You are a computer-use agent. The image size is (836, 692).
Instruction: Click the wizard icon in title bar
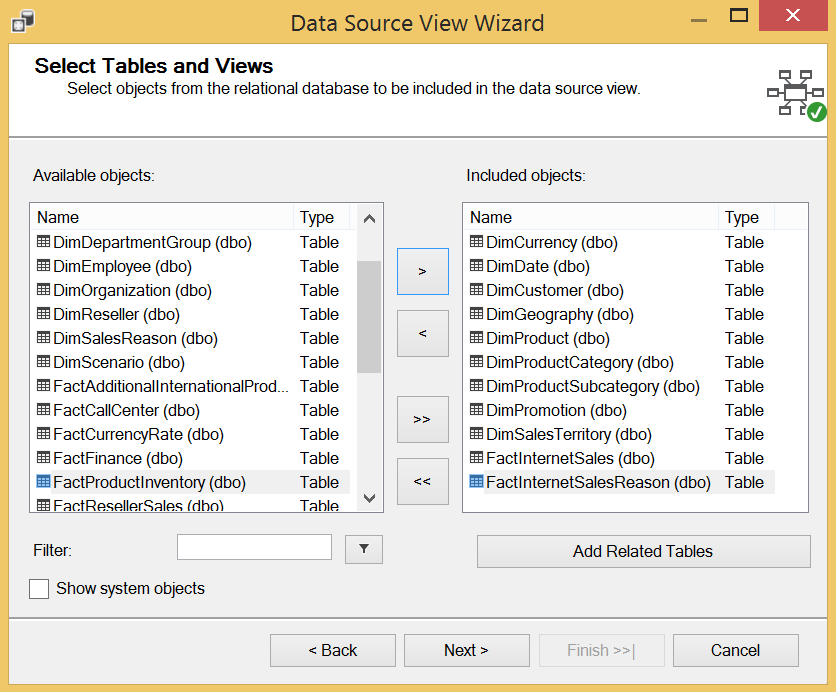pyautogui.click(x=24, y=21)
